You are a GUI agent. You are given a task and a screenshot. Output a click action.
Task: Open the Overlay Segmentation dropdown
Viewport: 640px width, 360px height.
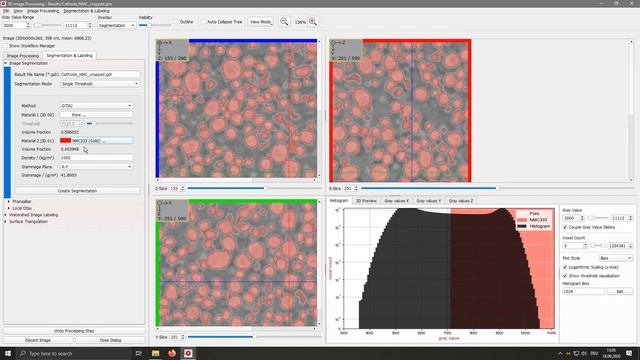coord(116,25)
